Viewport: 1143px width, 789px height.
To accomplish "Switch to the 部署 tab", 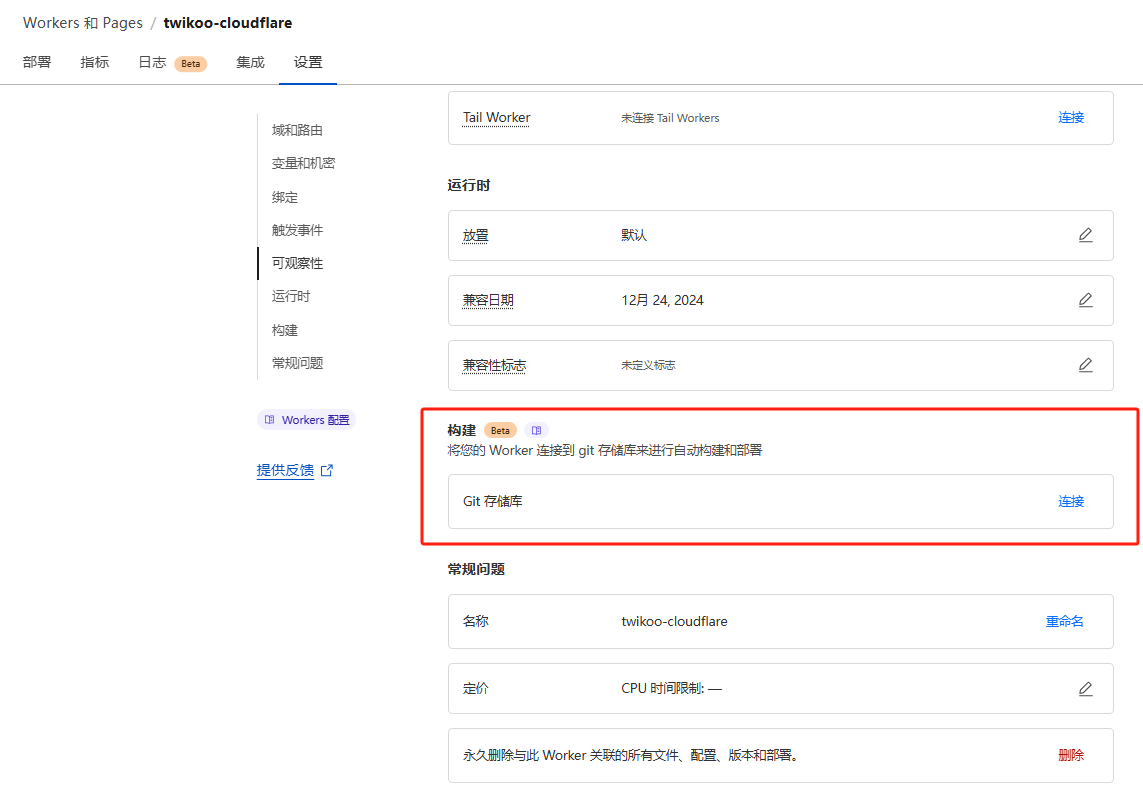I will coord(36,62).
